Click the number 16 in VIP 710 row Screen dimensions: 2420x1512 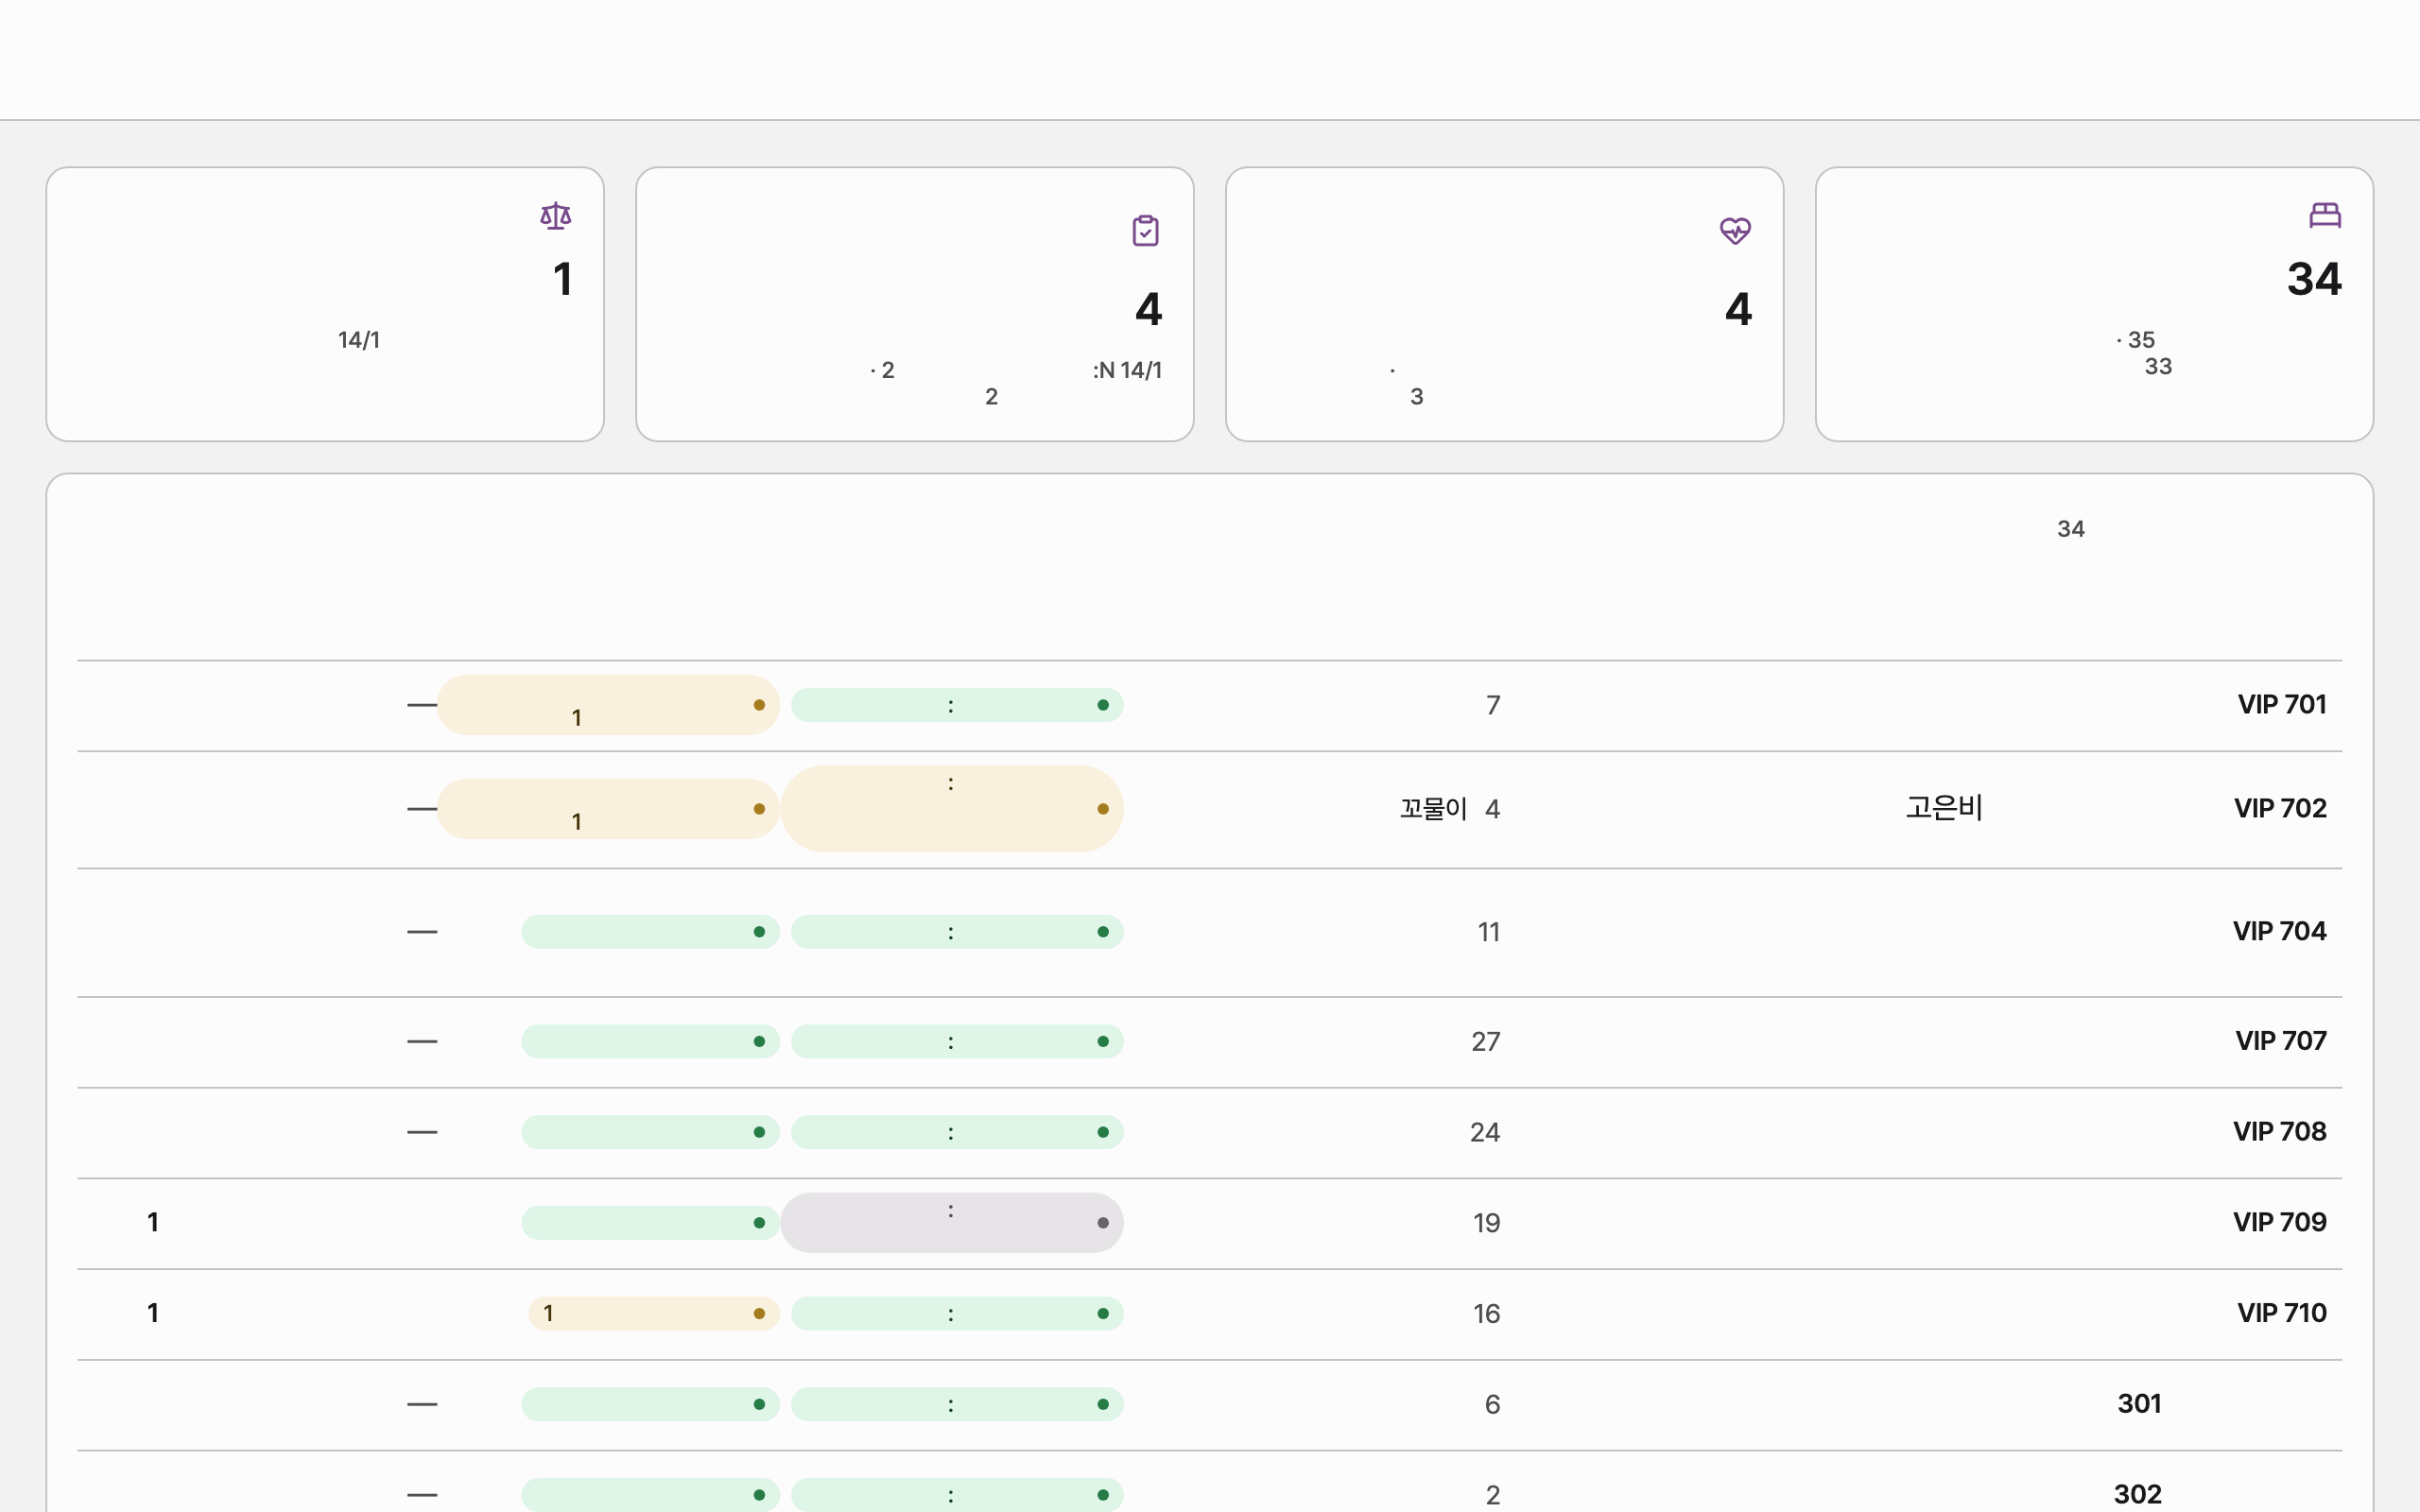click(x=1486, y=1314)
